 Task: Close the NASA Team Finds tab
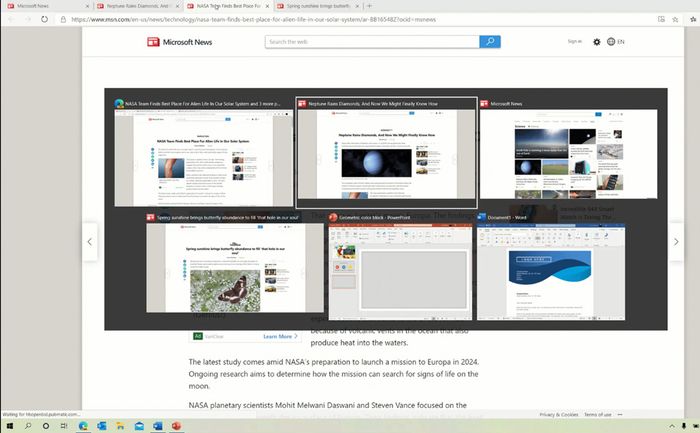click(267, 6)
